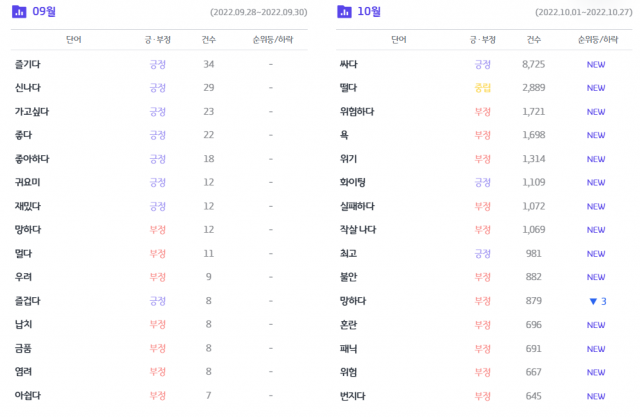Select the word 최고
This screenshot has height=417, width=640.
pos(349,253)
